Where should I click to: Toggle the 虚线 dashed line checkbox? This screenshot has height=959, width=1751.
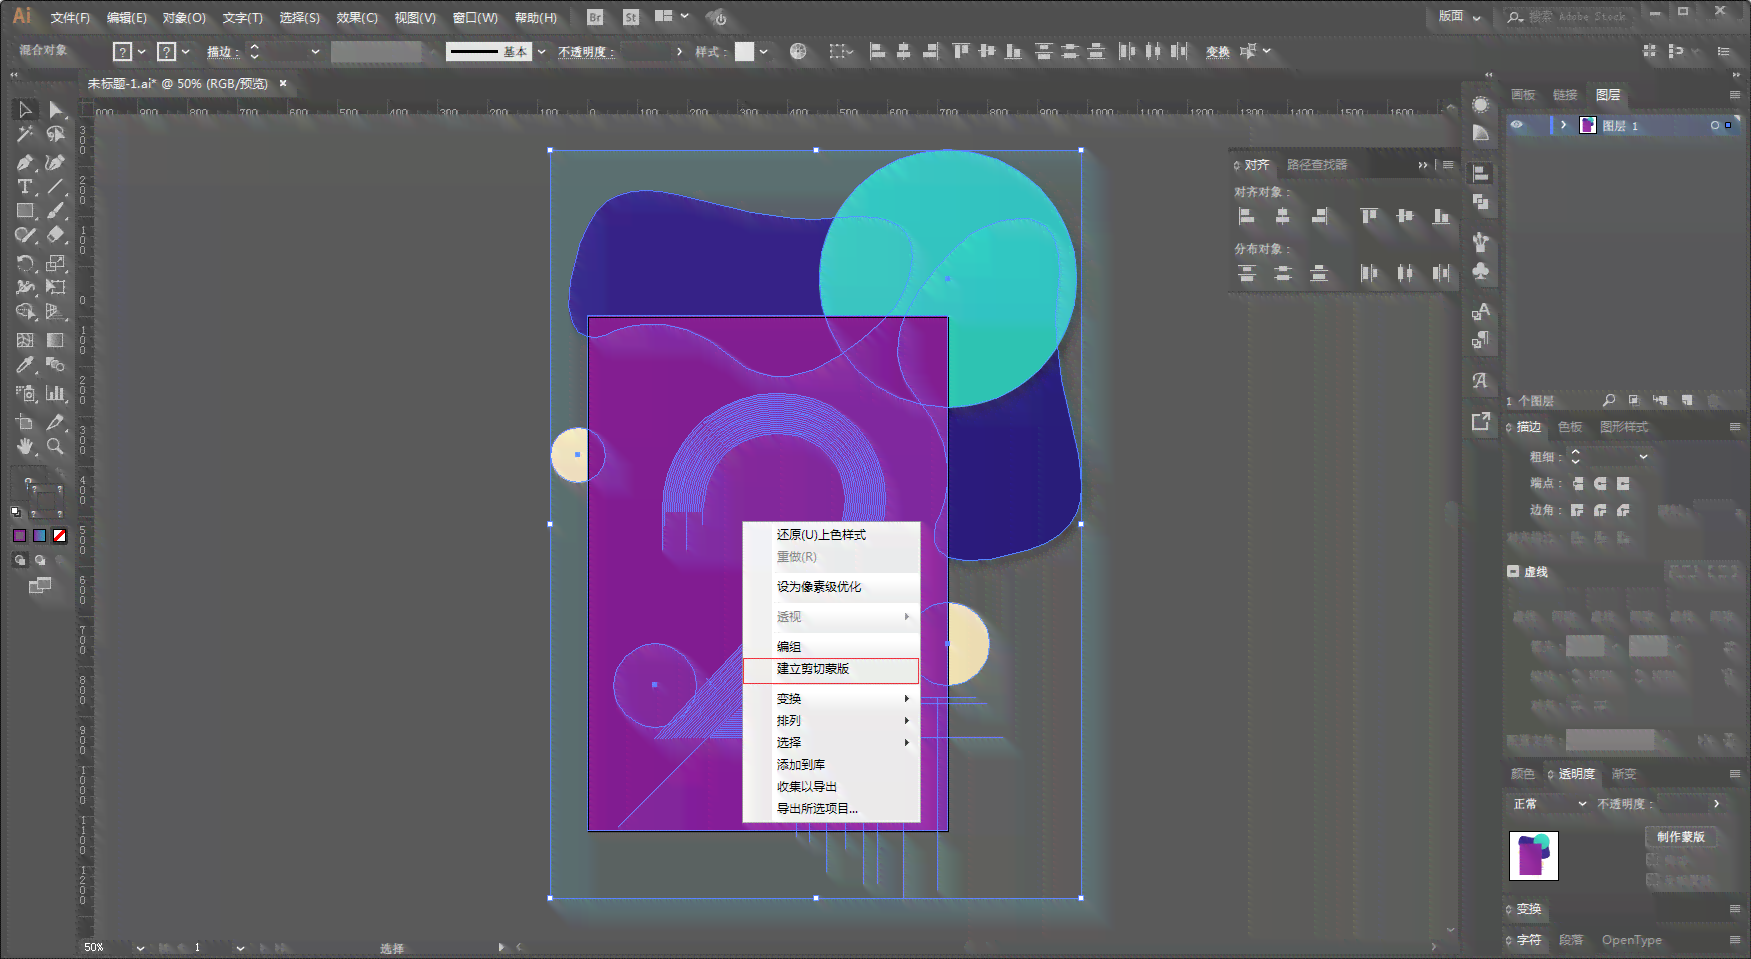pyautogui.click(x=1513, y=572)
